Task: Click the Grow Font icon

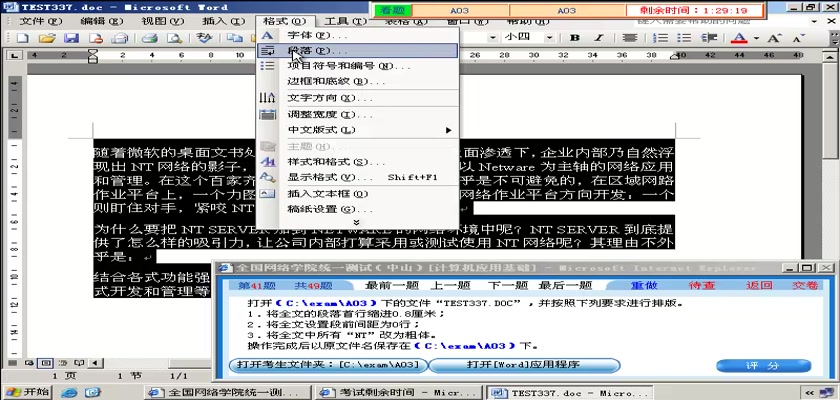Action: click(x=774, y=38)
